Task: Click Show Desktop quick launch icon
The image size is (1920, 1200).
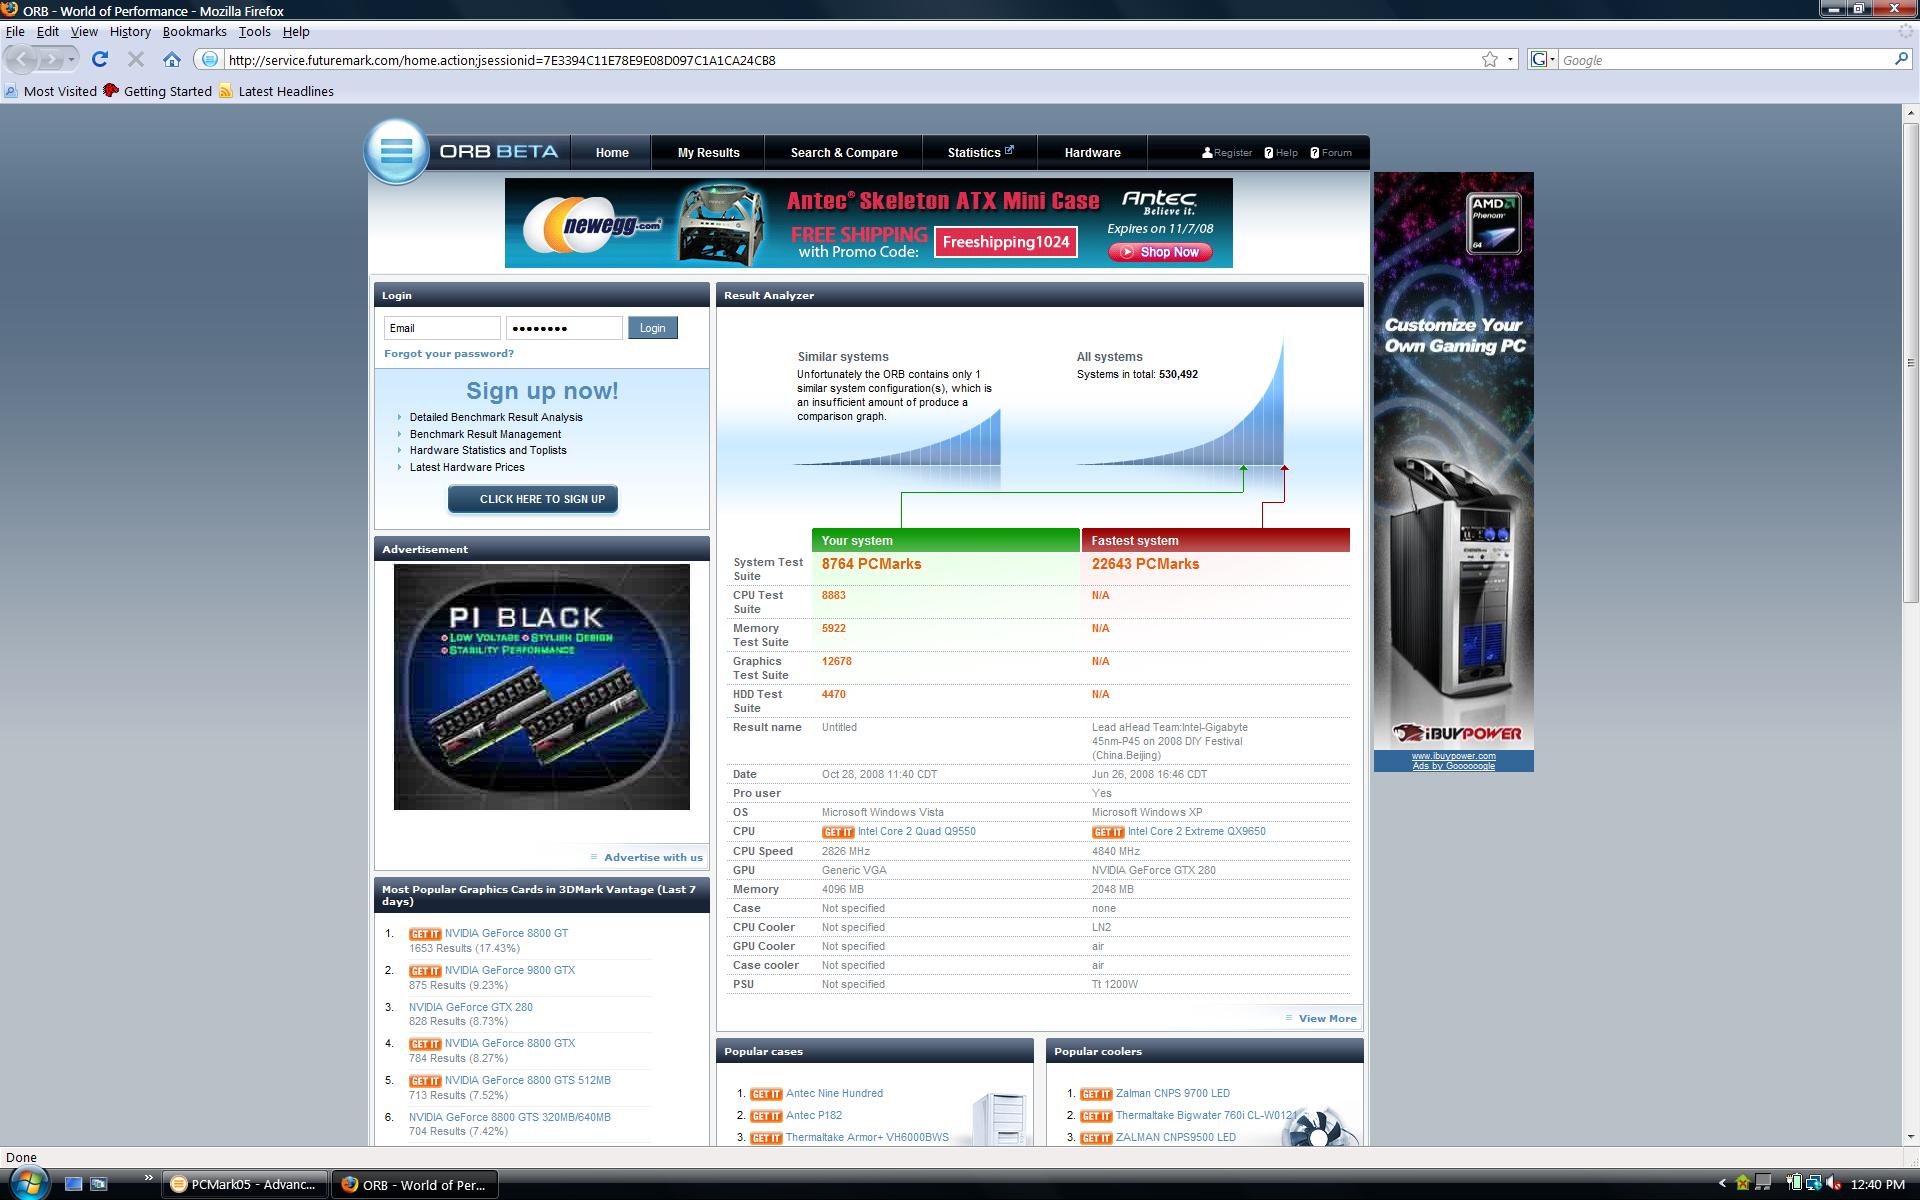Action: [73, 1184]
